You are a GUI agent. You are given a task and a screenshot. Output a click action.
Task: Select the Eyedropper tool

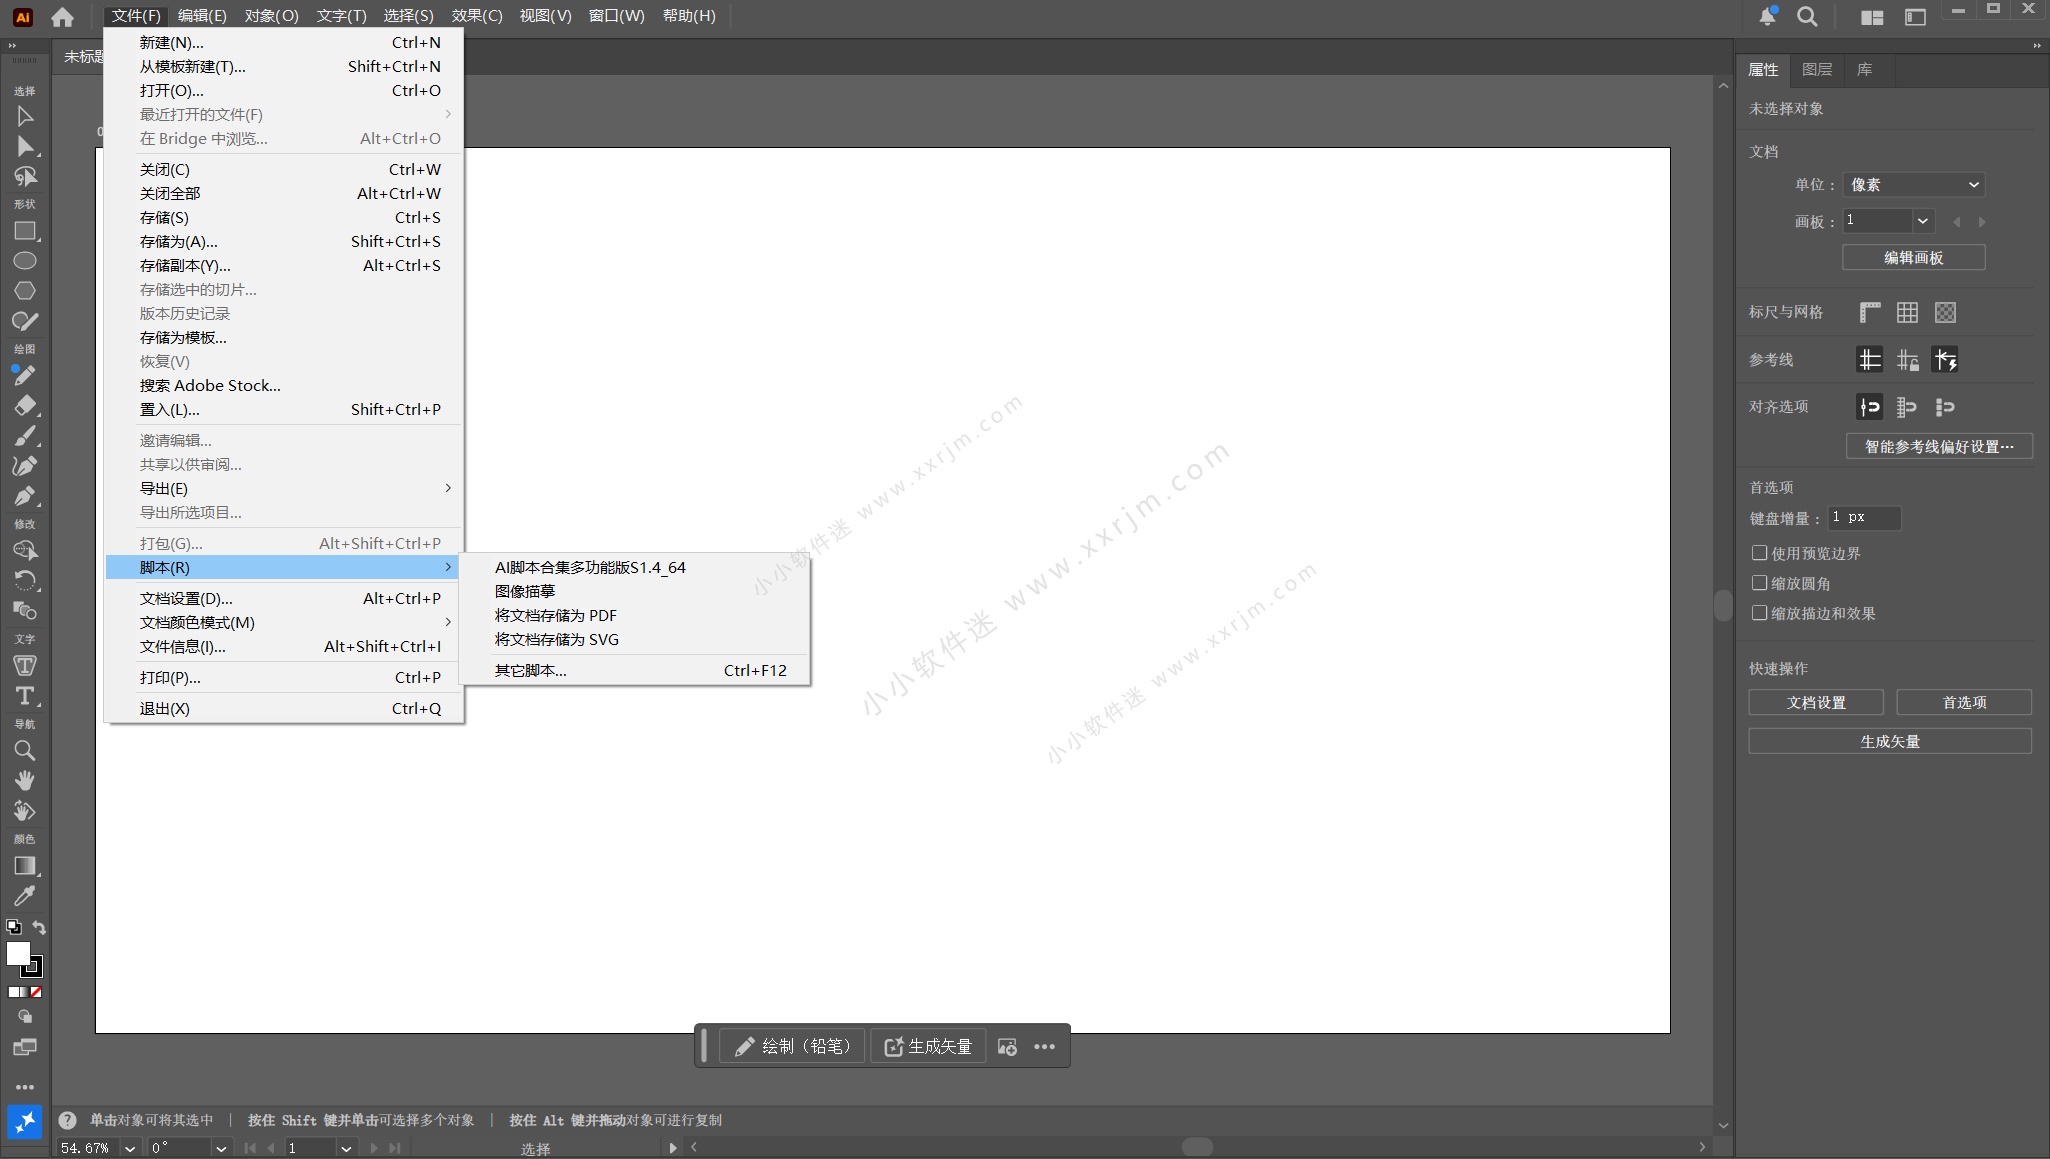pyautogui.click(x=25, y=896)
